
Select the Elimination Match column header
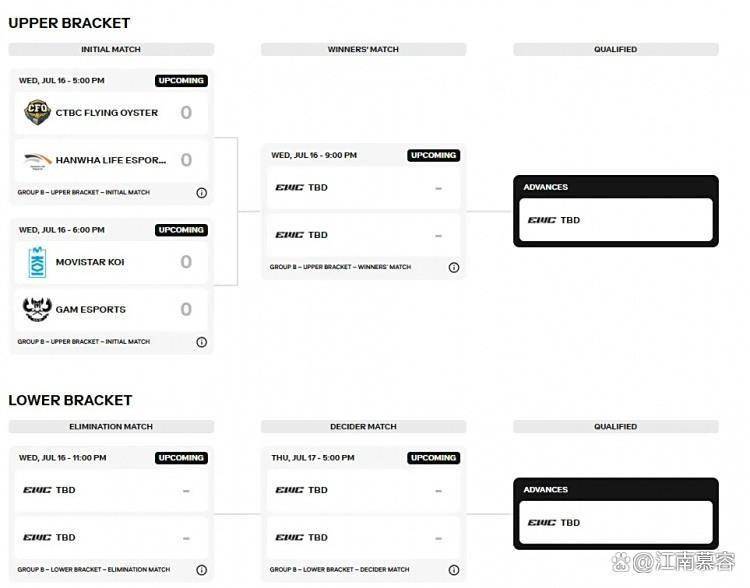(111, 427)
